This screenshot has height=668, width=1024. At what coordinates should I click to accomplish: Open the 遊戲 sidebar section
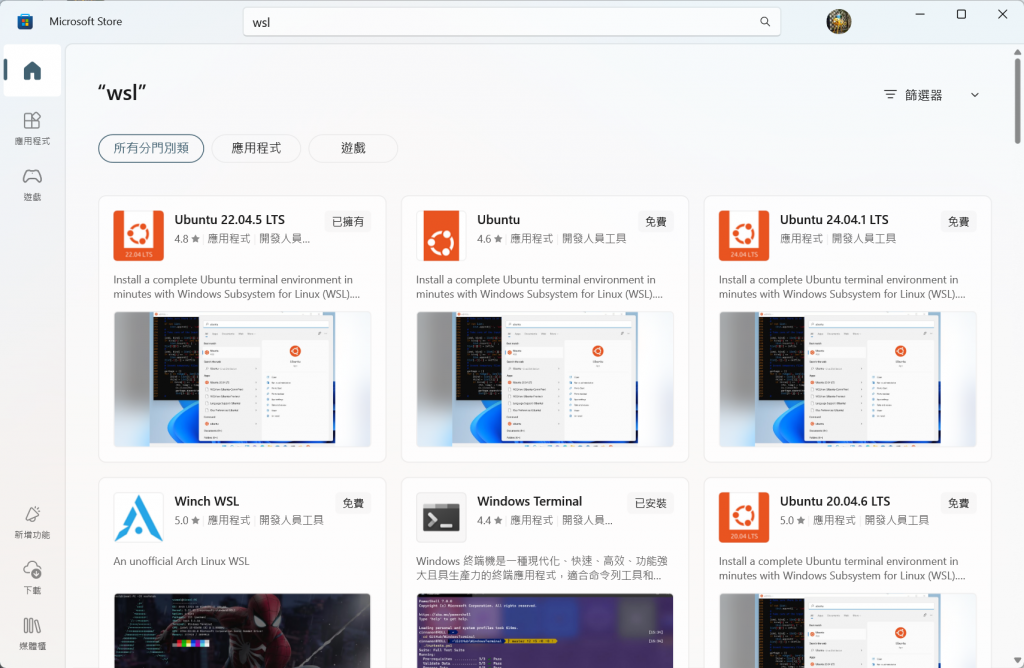tap(32, 184)
